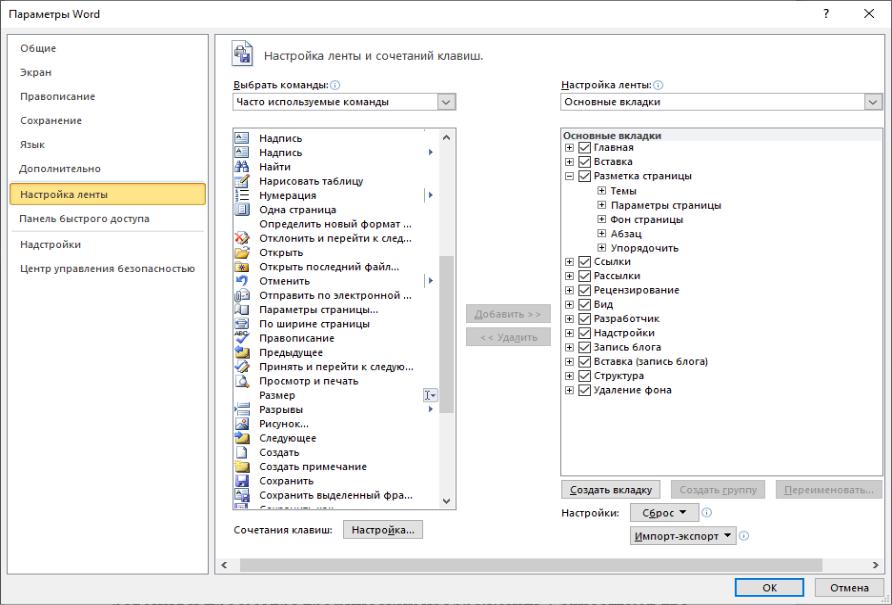
Task: Toggle the Удаление фона checkbox
Action: (584, 390)
